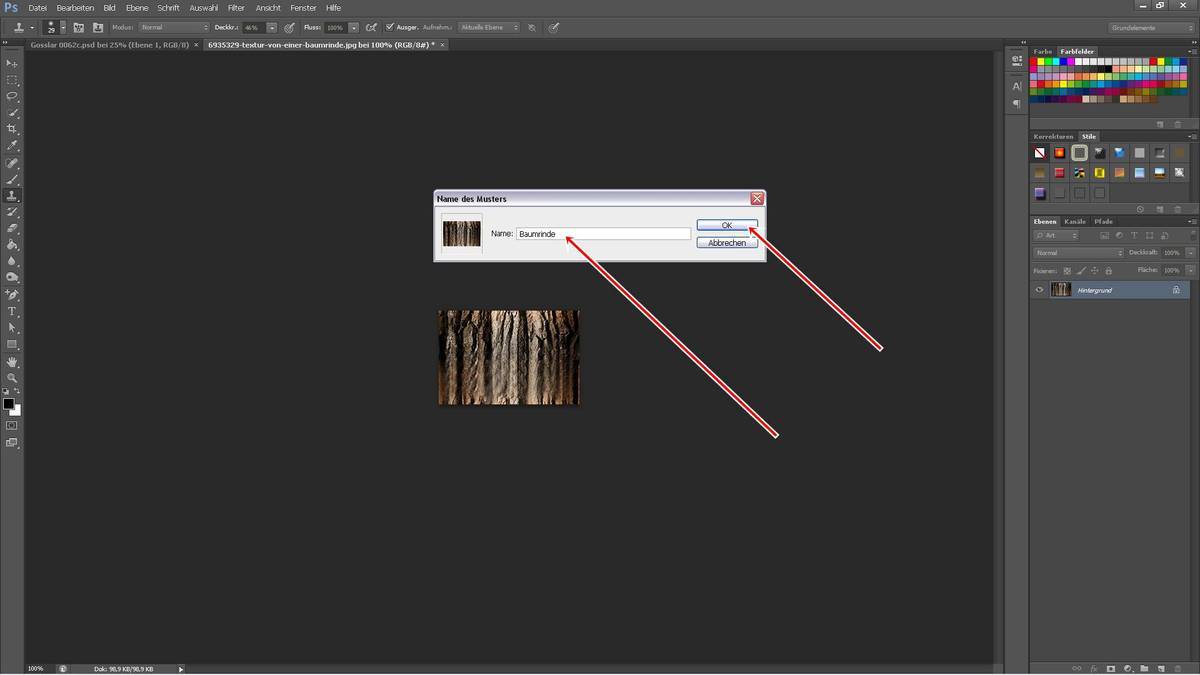Toggle lock position in Fixieren row

pyautogui.click(x=1095, y=270)
